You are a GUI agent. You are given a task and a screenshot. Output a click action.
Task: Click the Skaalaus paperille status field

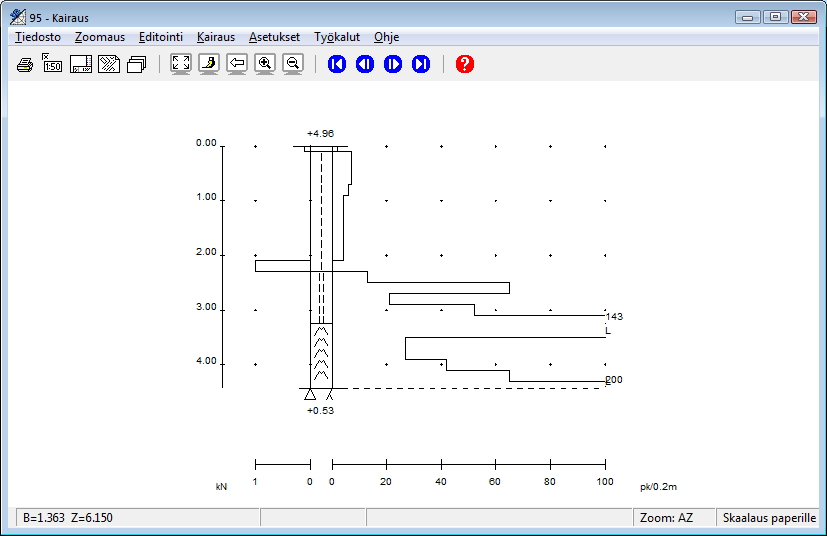768,518
